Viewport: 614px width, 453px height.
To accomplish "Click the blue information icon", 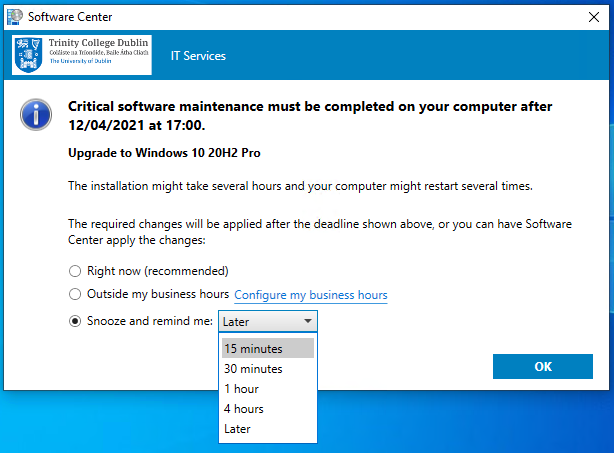I will [36, 115].
